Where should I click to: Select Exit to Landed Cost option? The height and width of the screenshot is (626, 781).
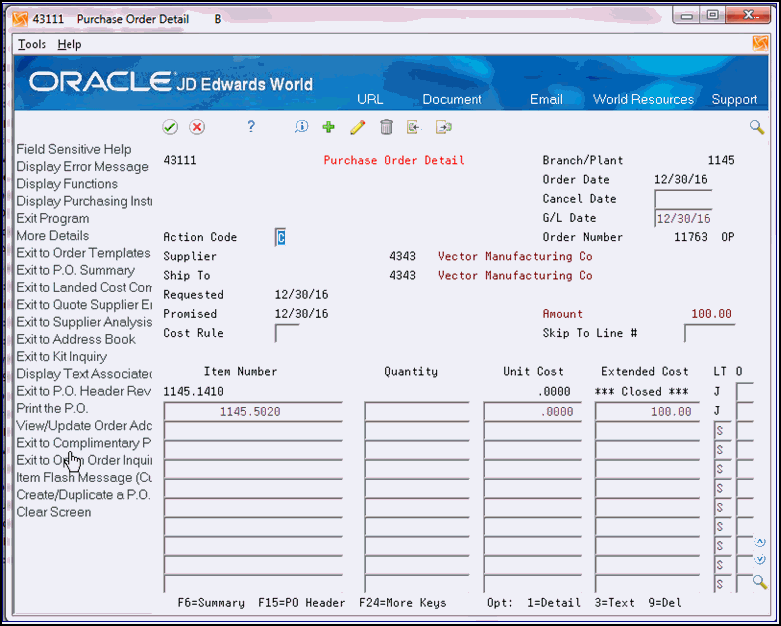(x=84, y=287)
